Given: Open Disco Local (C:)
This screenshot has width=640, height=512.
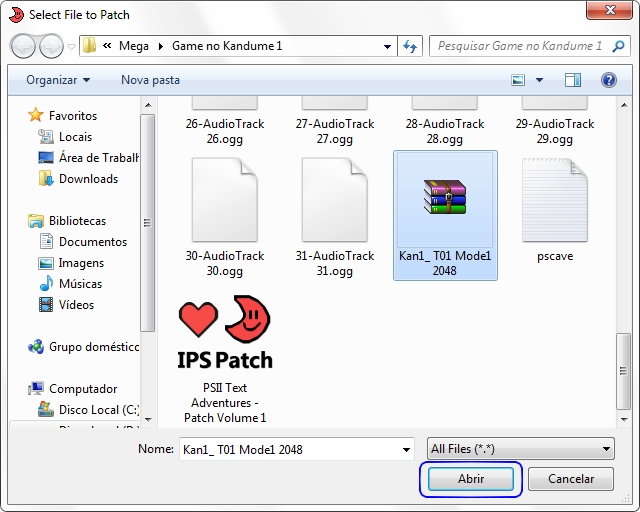Looking at the screenshot, I should [x=99, y=410].
